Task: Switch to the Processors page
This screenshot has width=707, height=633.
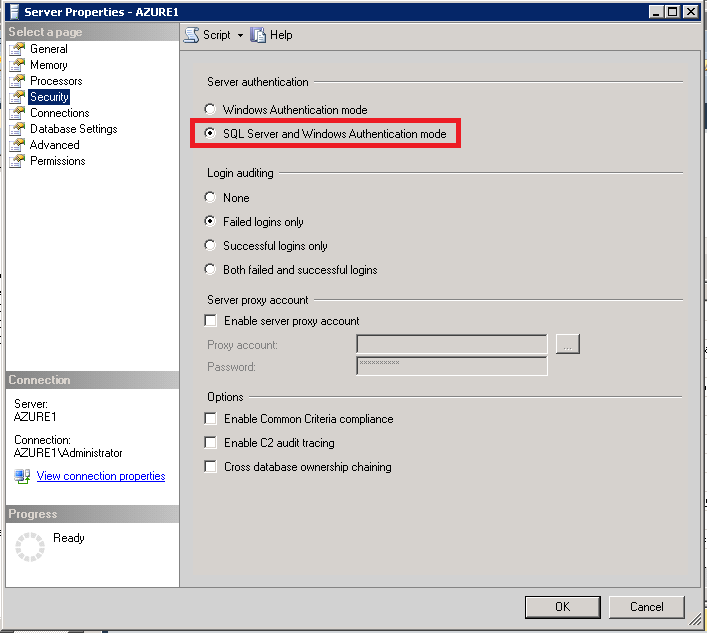Action: click(x=56, y=81)
